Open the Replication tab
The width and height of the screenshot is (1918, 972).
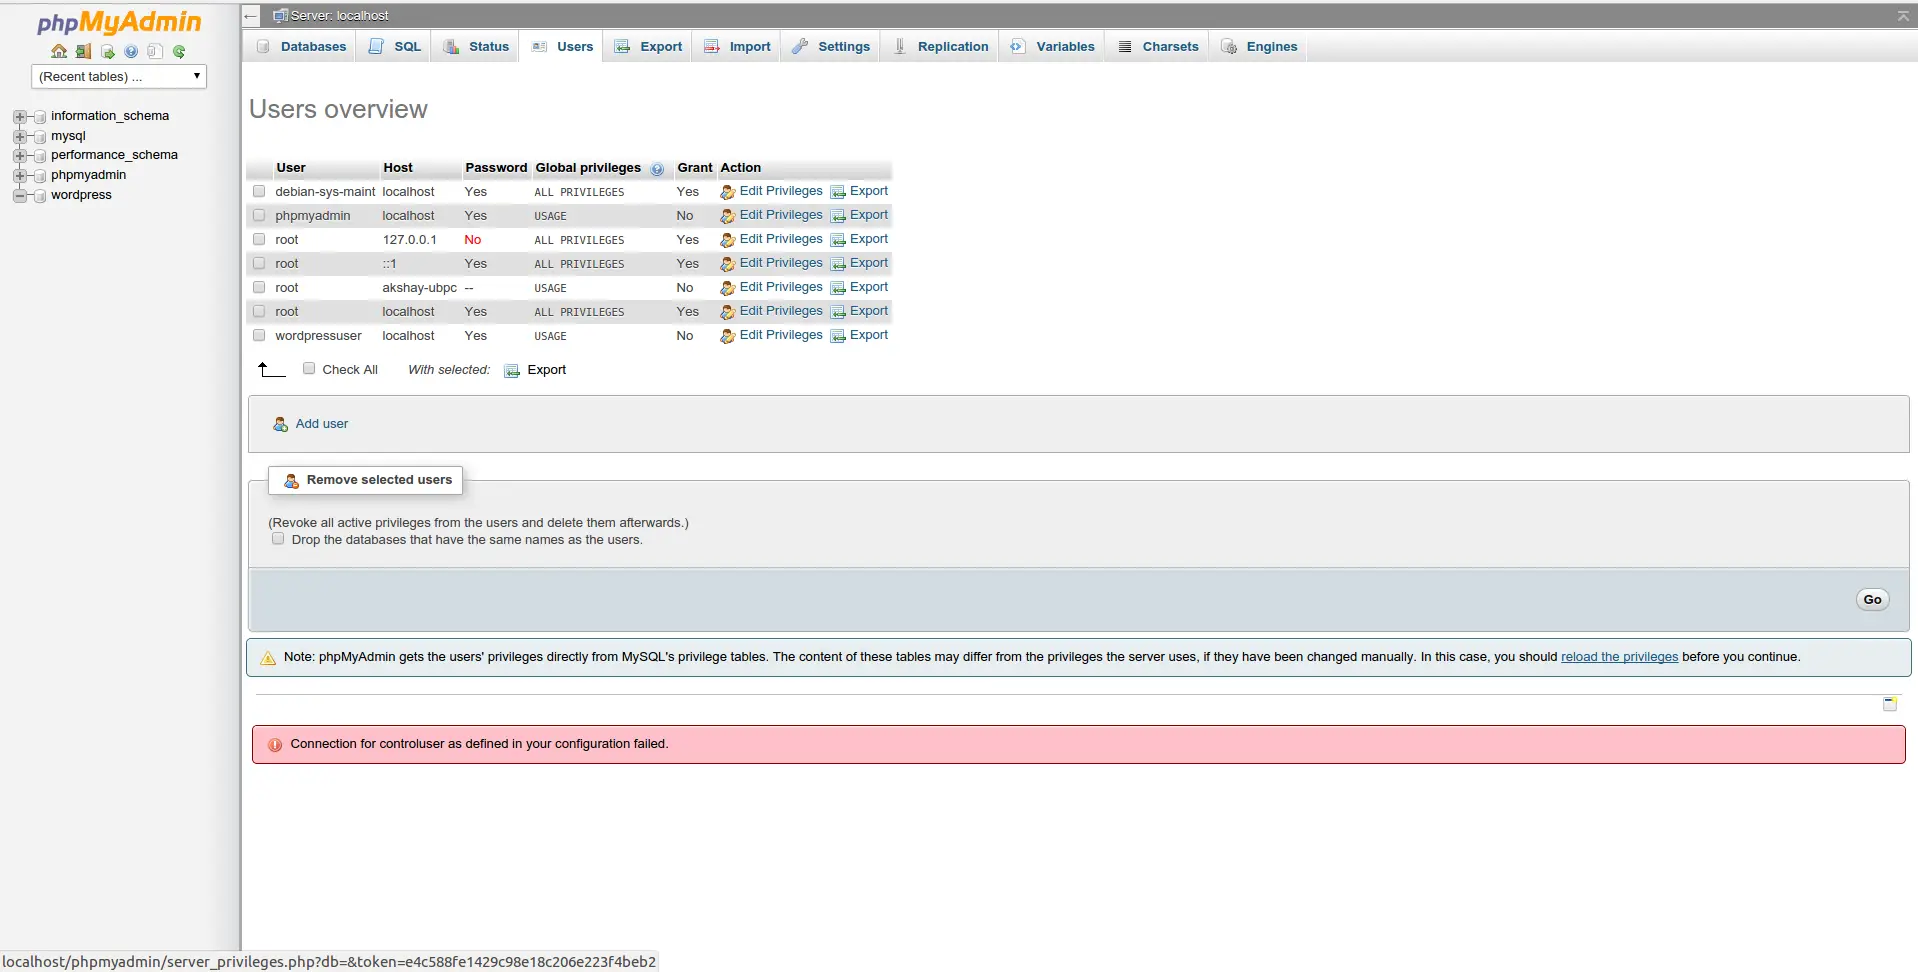coord(941,47)
